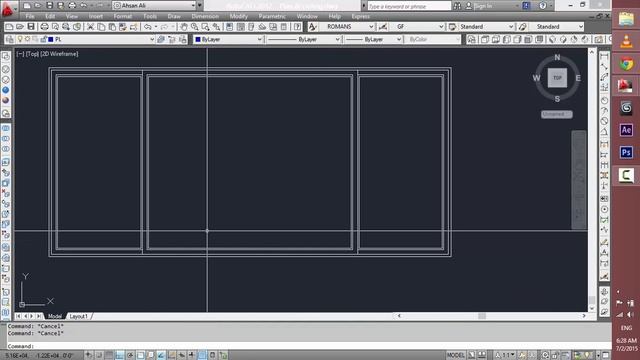This screenshot has width=640, height=360.
Task: Click the Save icon in Standard toolbar
Action: 31,27
